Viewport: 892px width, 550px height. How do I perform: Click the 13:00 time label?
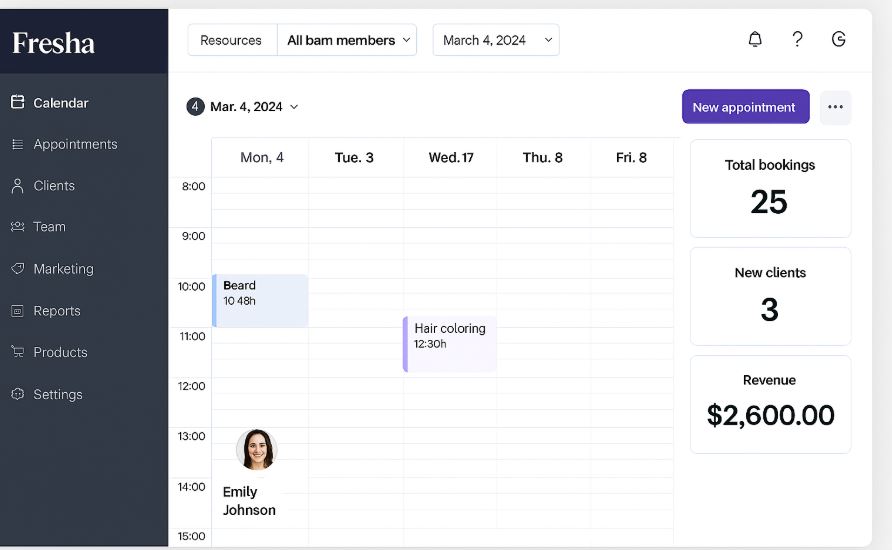pos(191,436)
